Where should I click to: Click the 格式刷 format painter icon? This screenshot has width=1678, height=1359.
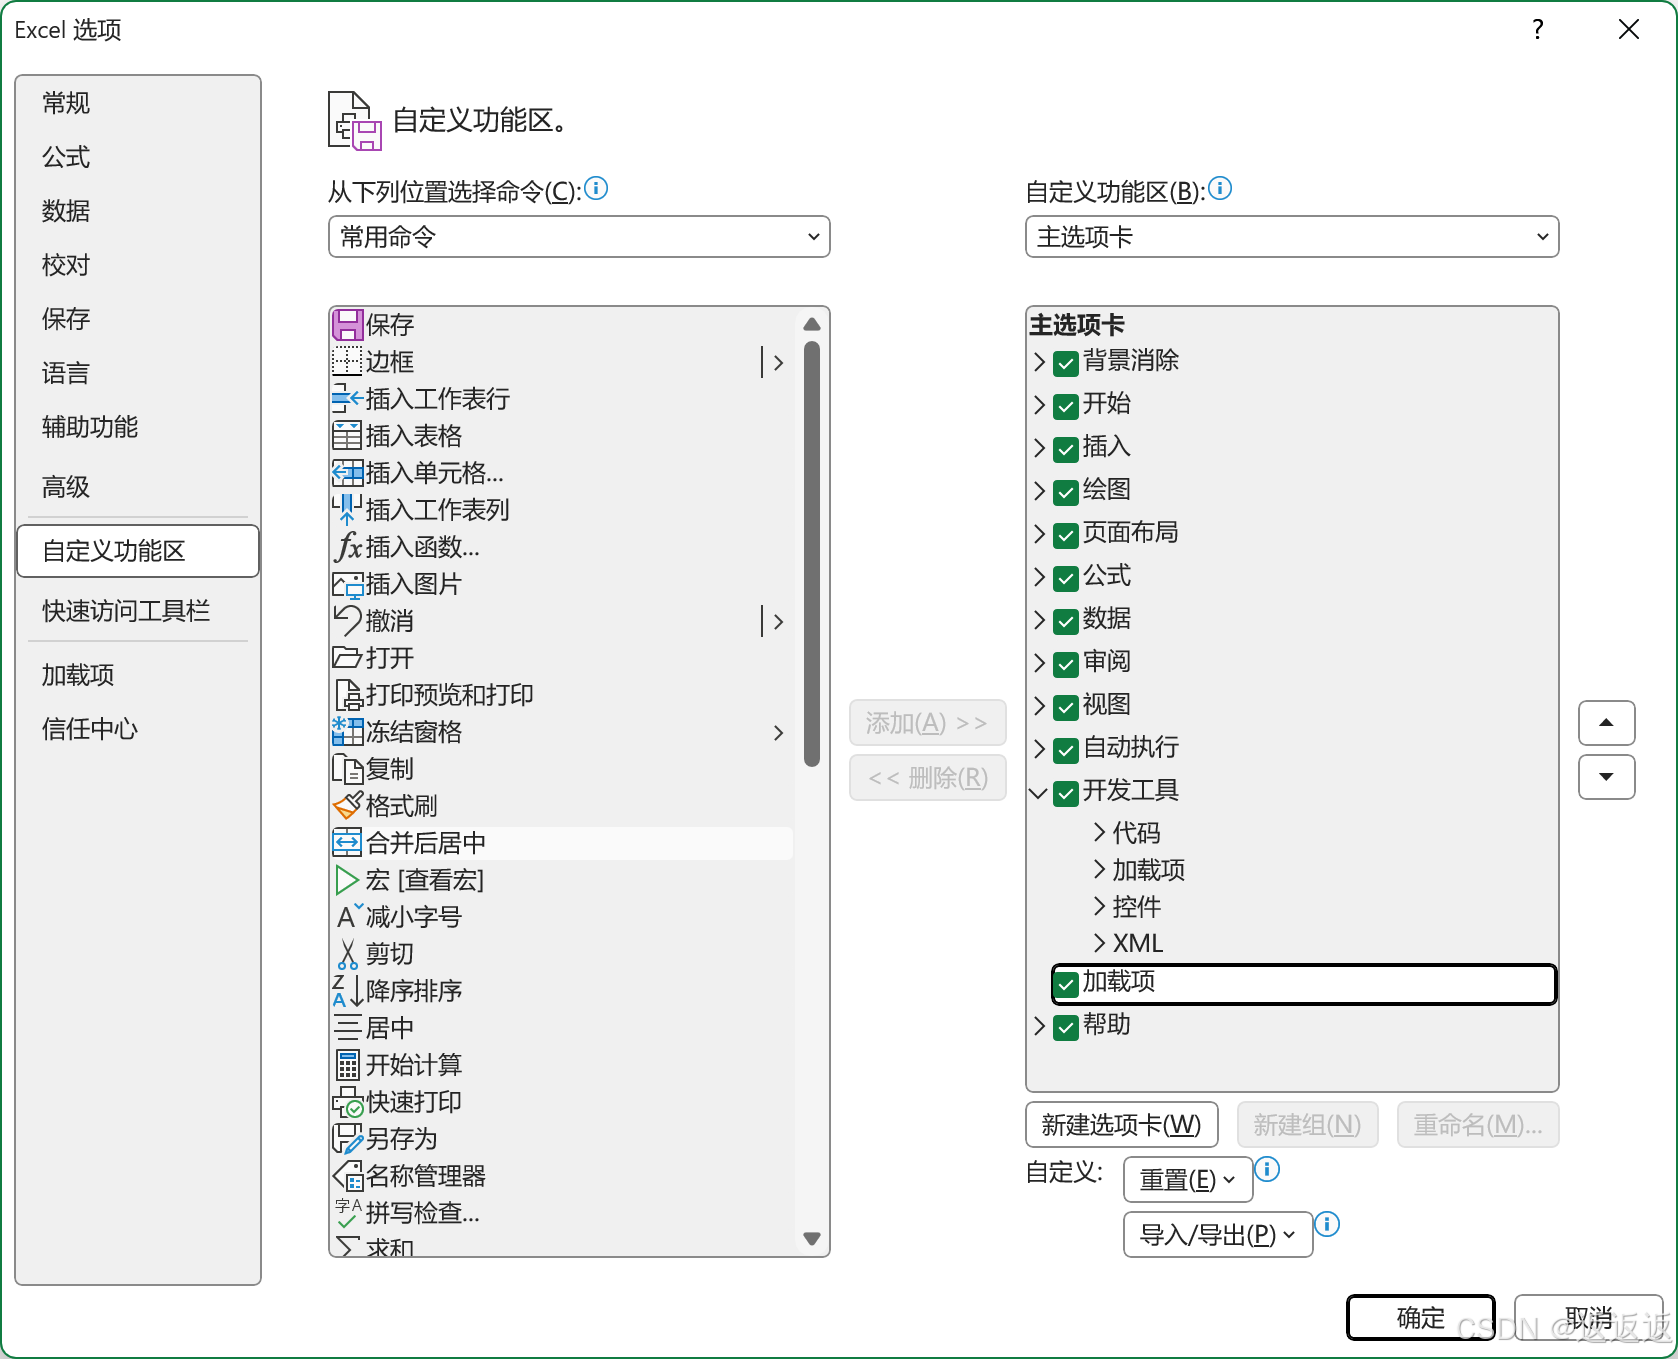347,805
